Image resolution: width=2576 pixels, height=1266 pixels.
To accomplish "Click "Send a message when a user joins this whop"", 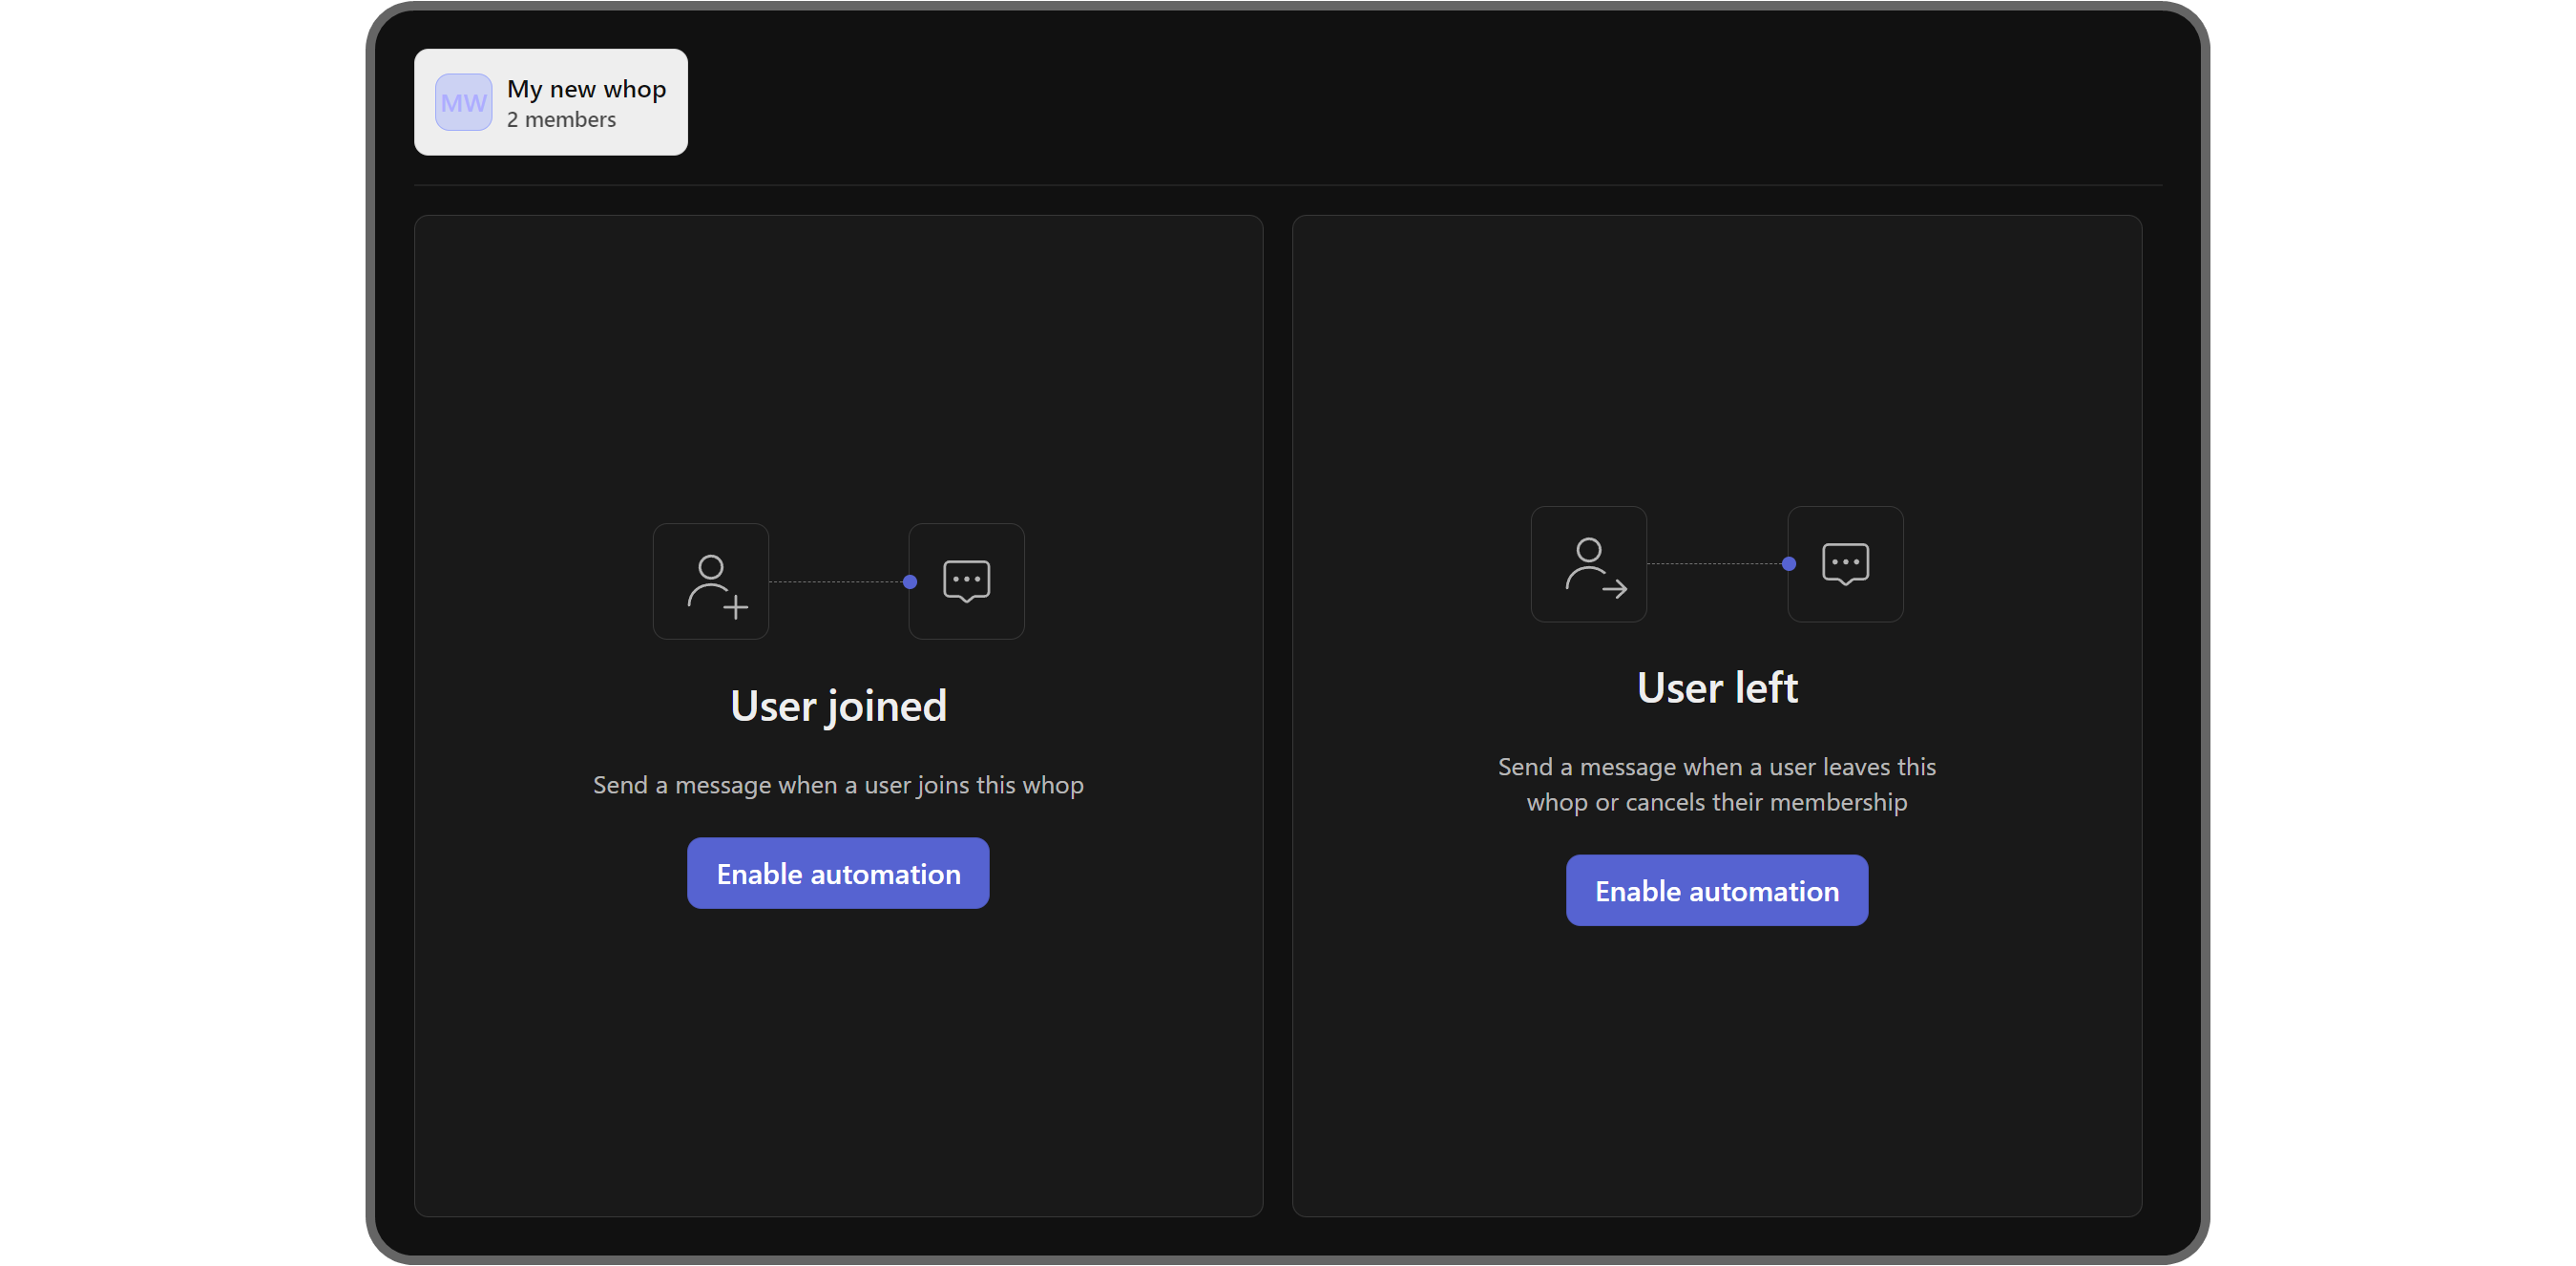I will pyautogui.click(x=838, y=785).
